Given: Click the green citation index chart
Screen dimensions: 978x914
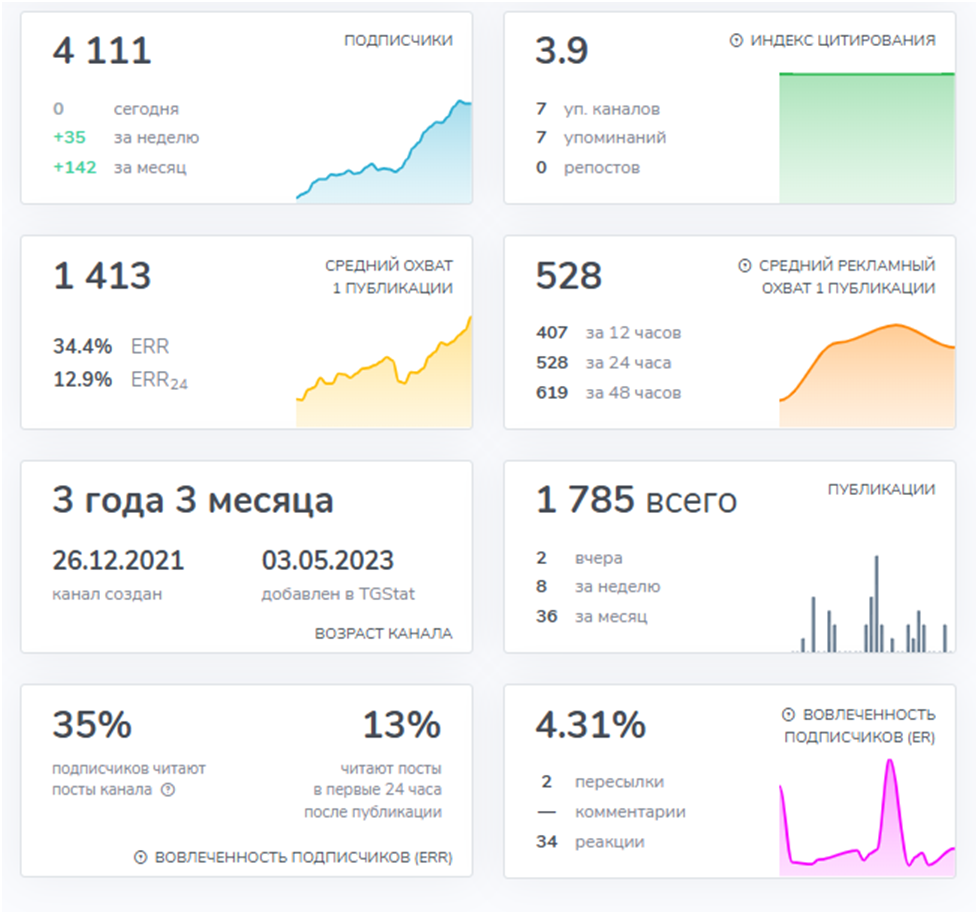Looking at the screenshot, I should [x=867, y=138].
